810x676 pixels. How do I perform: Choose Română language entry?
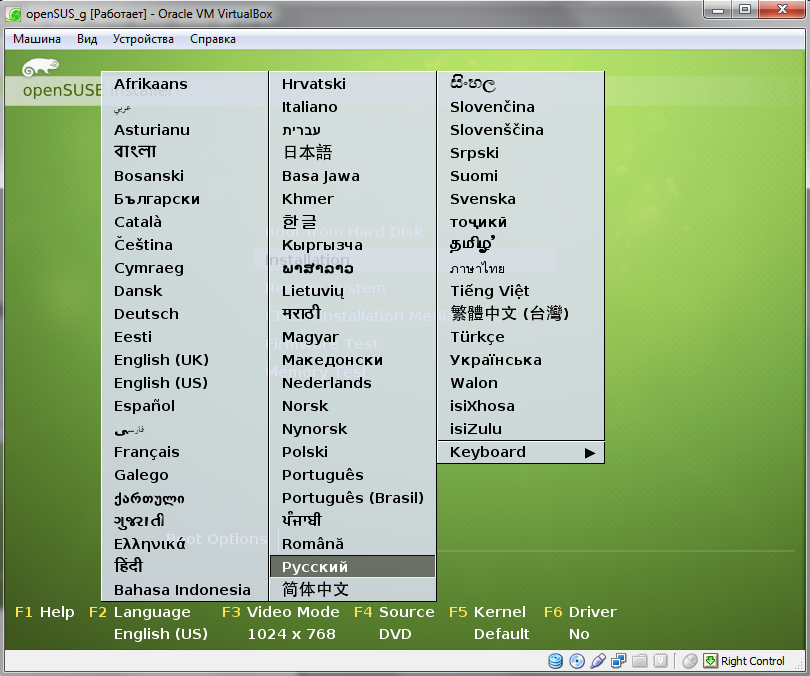(352, 544)
